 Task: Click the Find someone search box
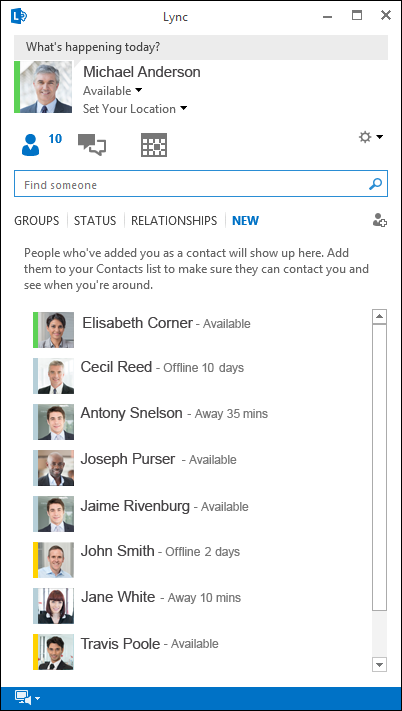coord(201,184)
